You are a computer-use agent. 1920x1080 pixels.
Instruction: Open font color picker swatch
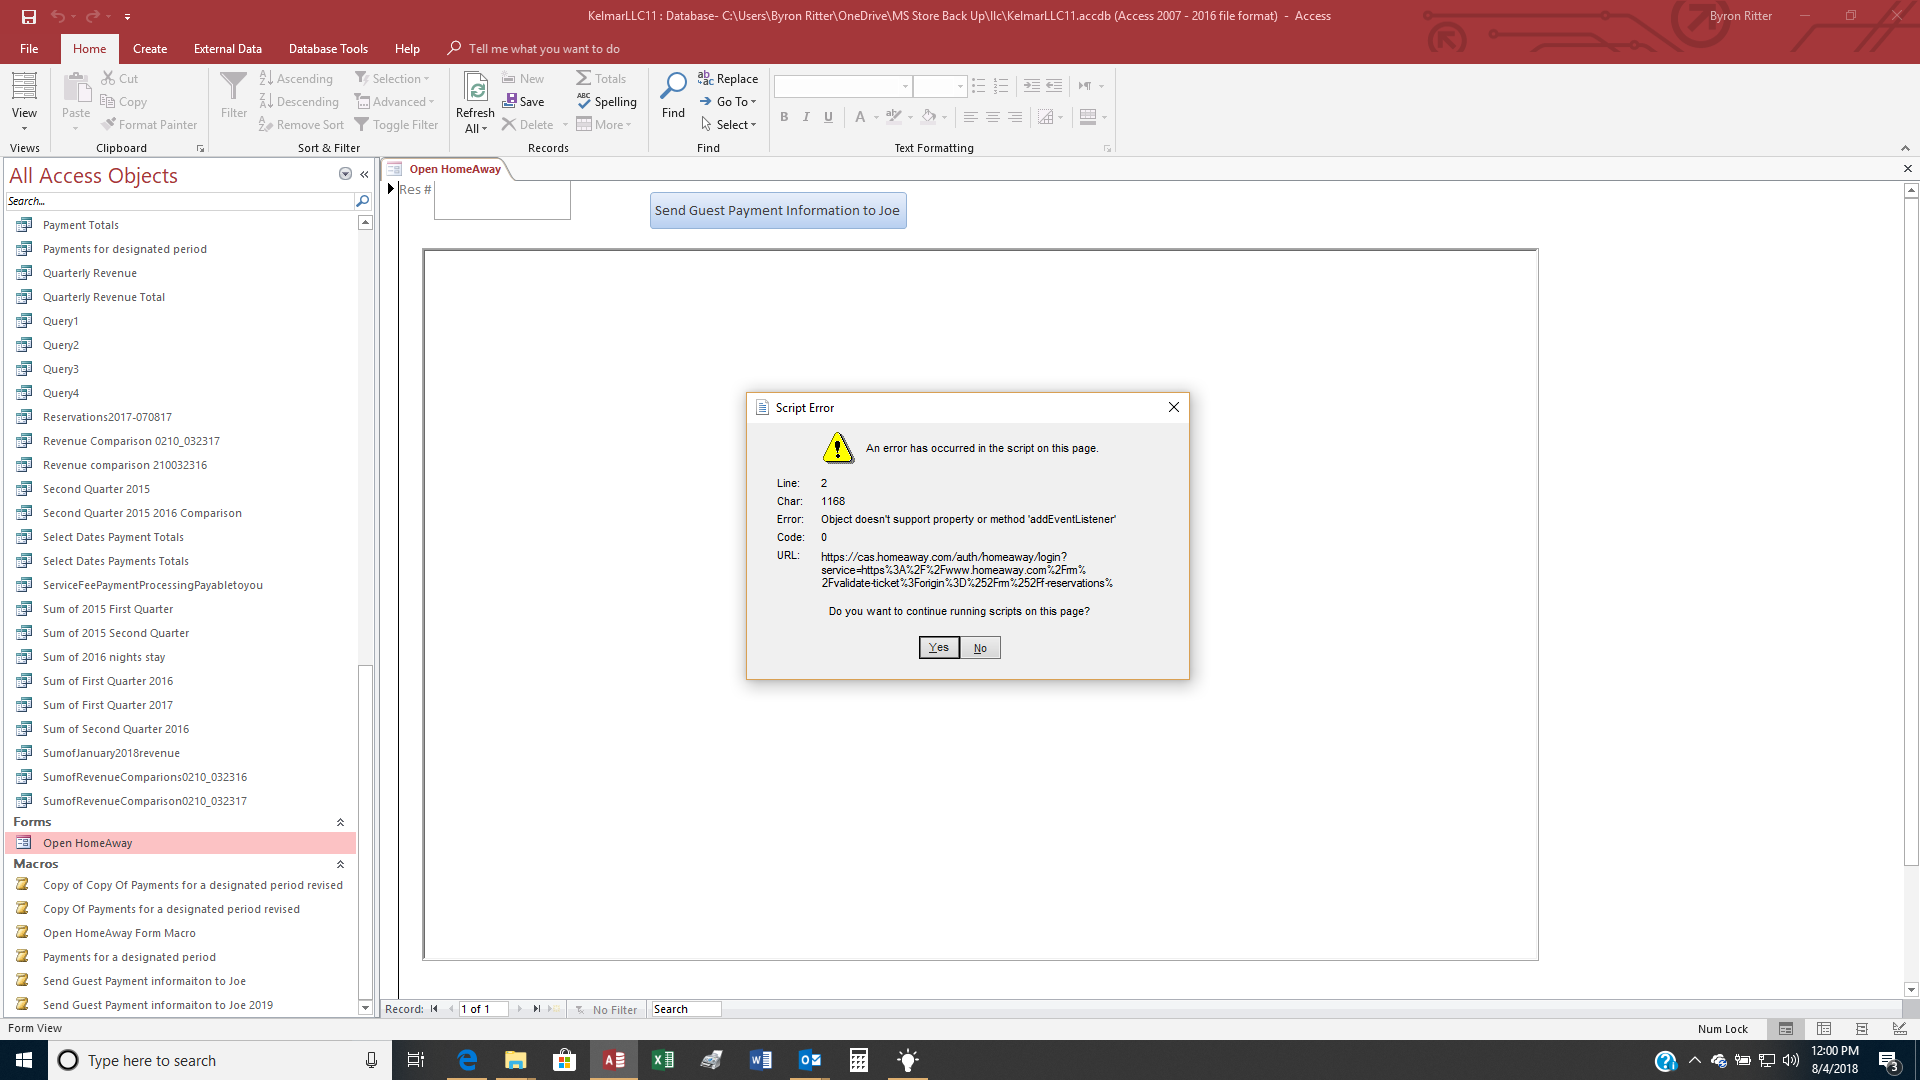(x=860, y=117)
